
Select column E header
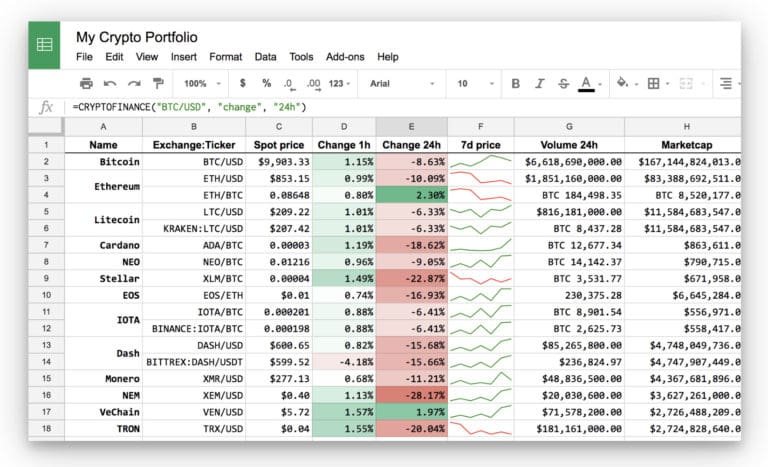click(x=411, y=127)
